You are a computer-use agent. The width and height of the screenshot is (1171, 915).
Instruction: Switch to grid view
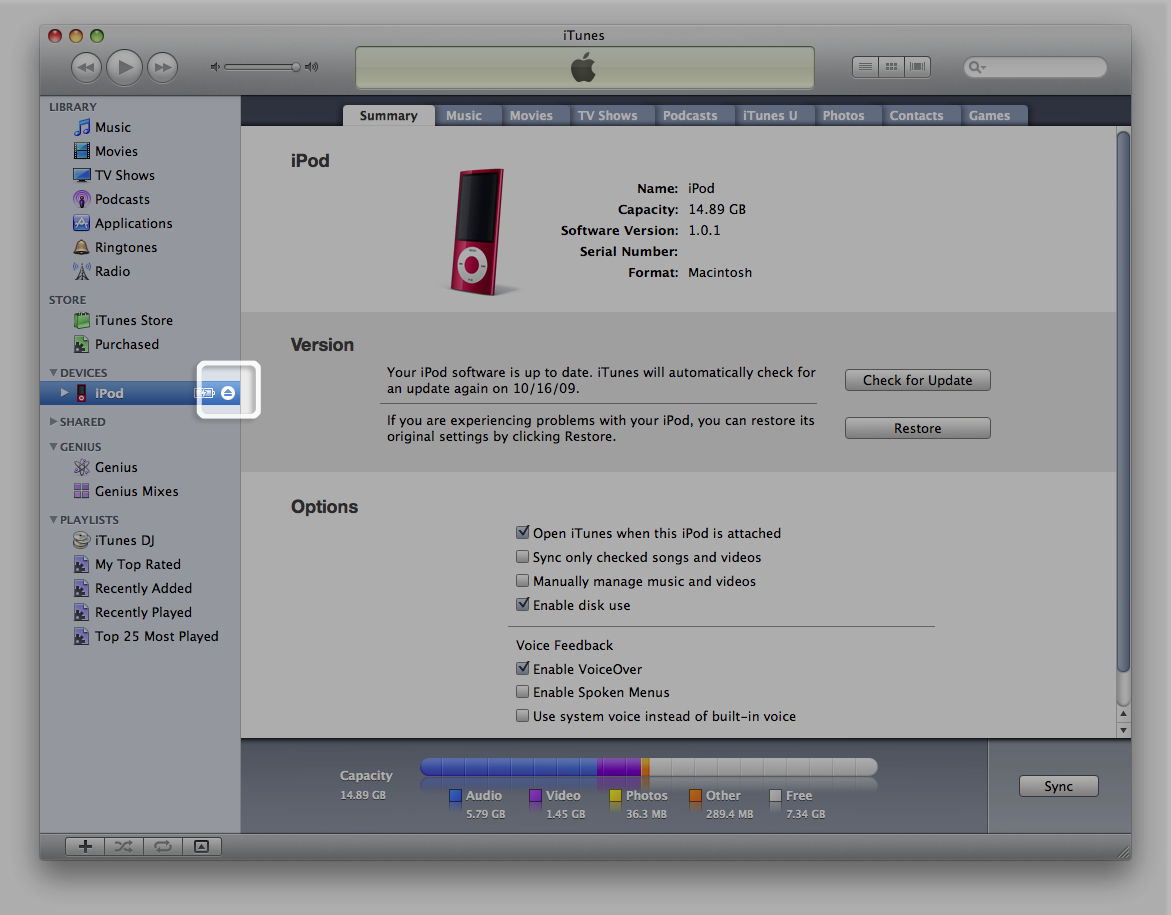coord(891,67)
